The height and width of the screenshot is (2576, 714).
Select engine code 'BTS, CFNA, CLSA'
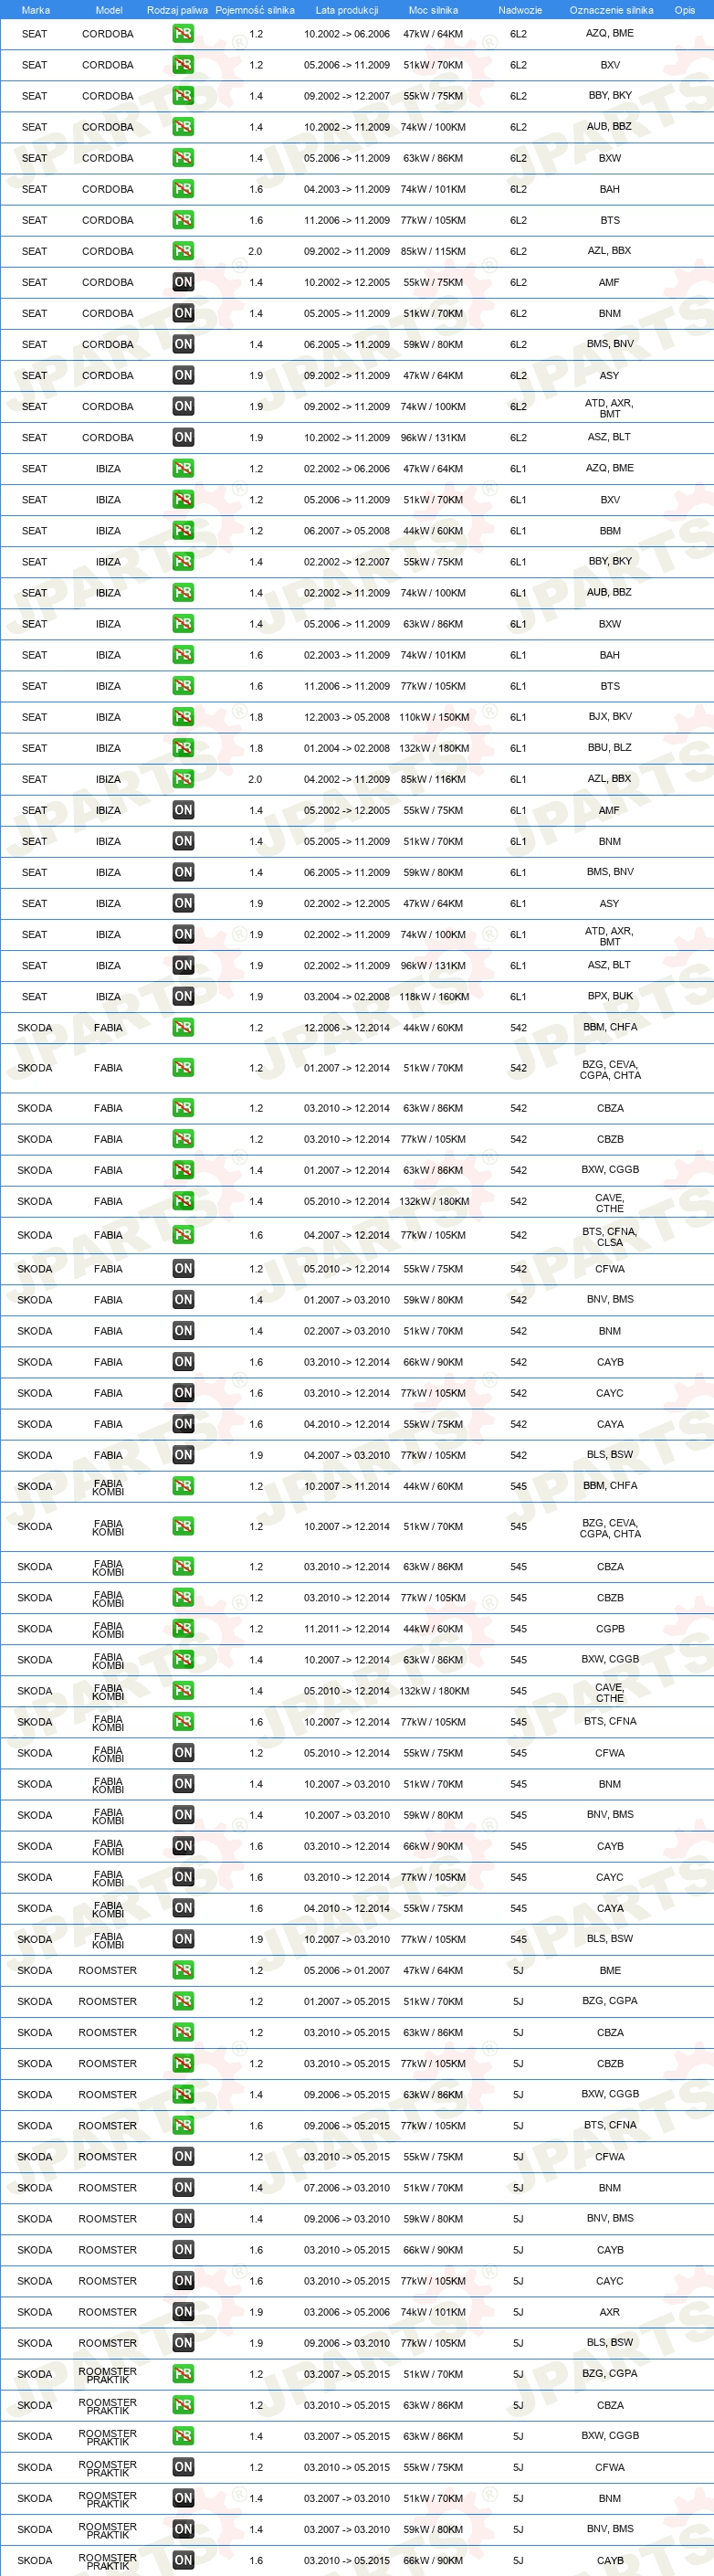tap(610, 1237)
